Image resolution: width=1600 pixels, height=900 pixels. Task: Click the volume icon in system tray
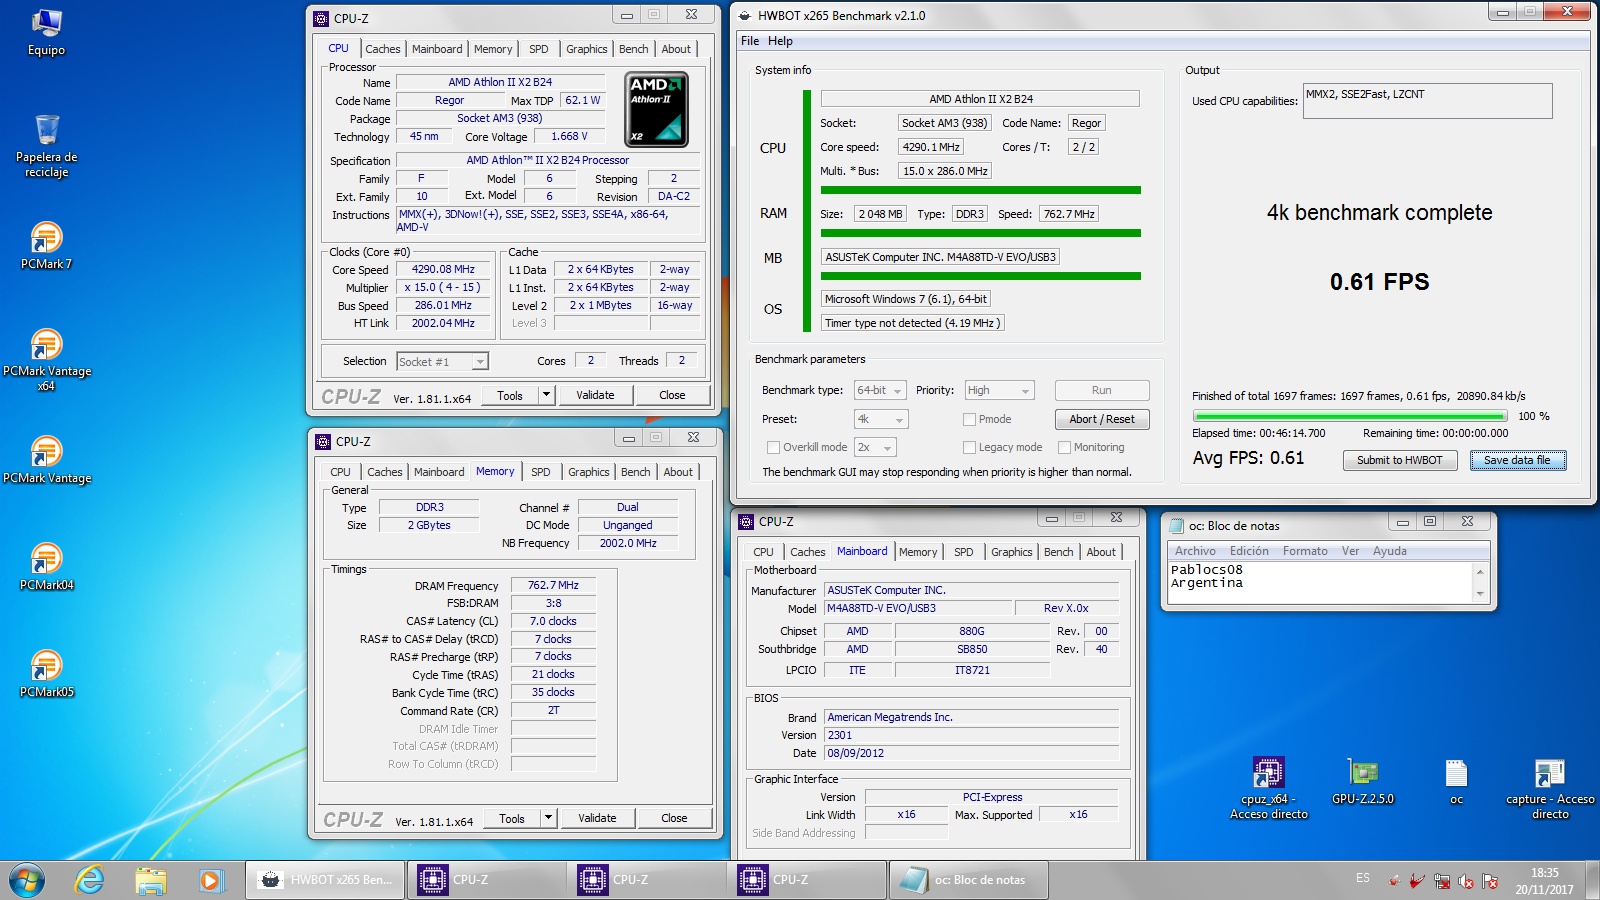1466,881
